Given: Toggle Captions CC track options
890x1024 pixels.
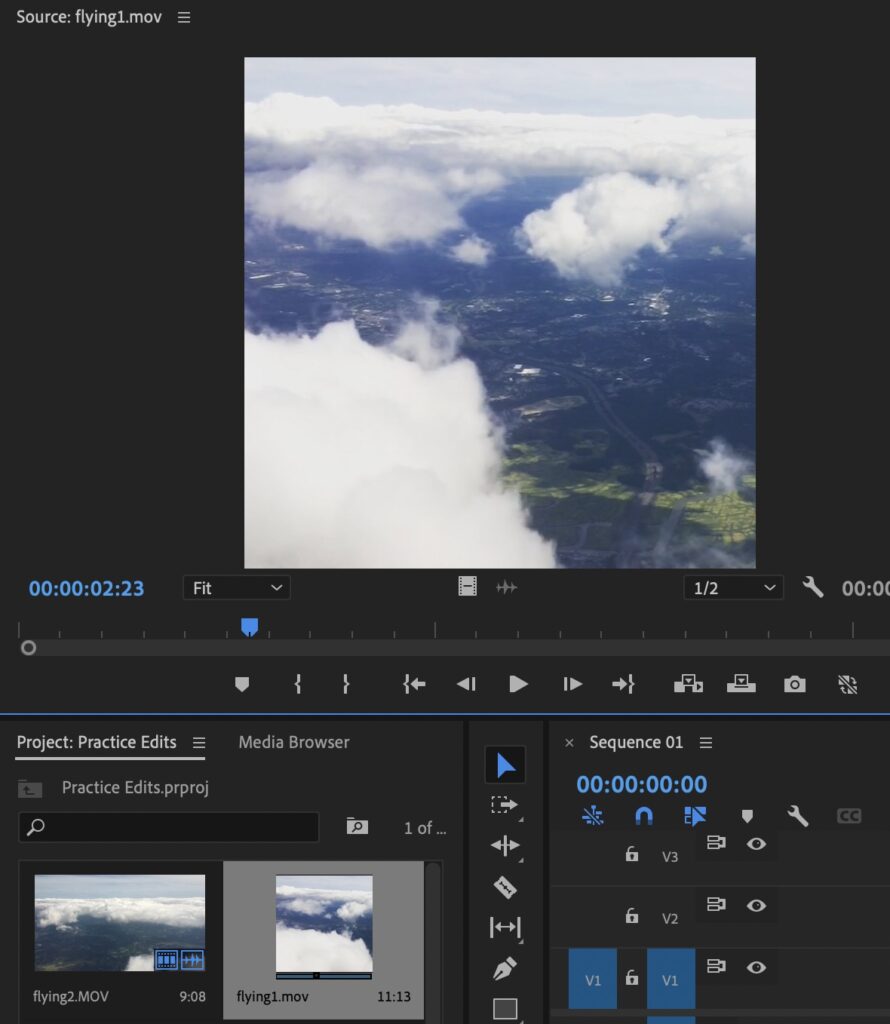Looking at the screenshot, I should click(849, 816).
